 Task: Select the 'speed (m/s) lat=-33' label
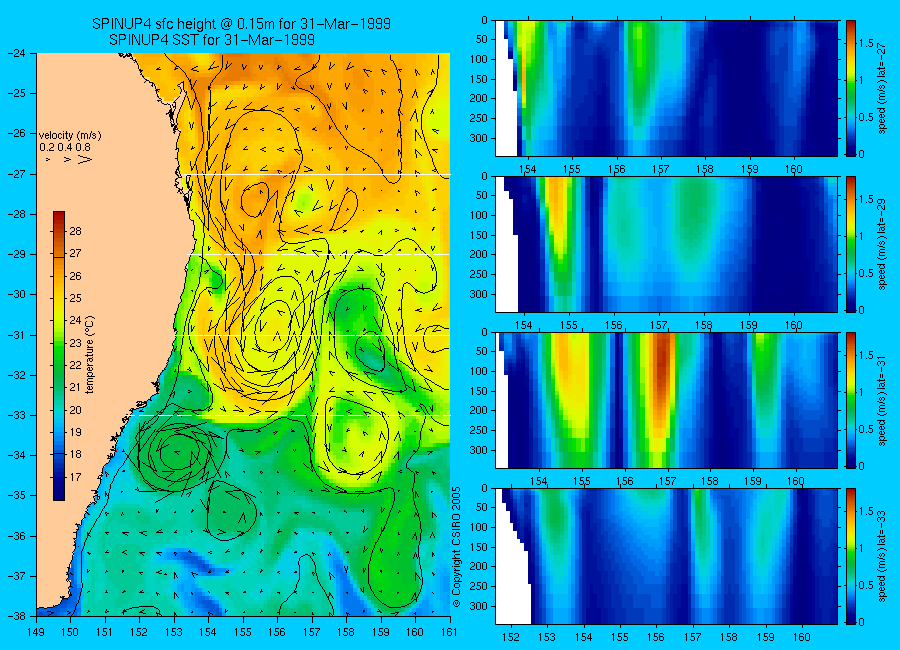882,558
